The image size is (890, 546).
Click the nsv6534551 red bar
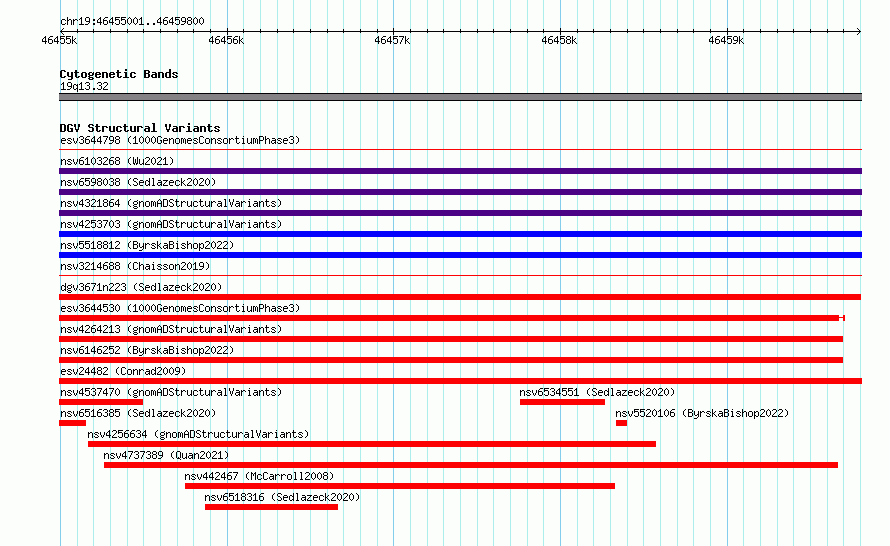point(562,402)
